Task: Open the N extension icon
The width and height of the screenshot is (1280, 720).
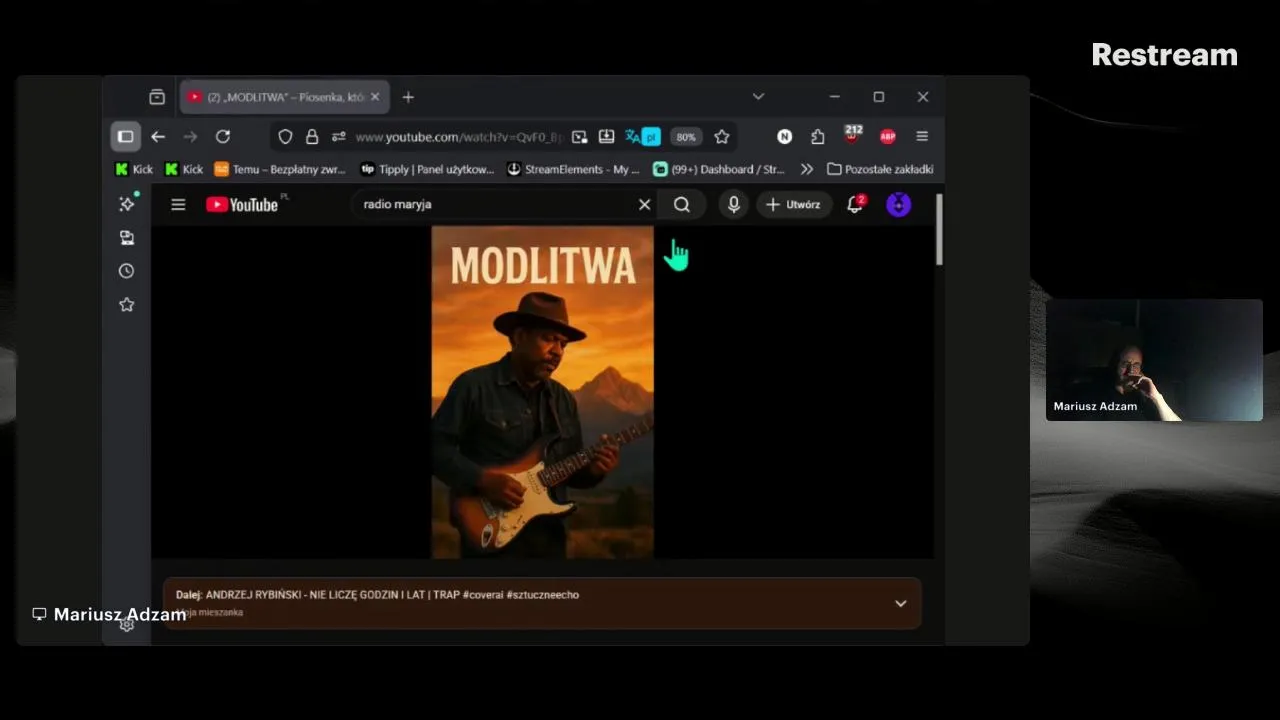Action: pos(785,137)
